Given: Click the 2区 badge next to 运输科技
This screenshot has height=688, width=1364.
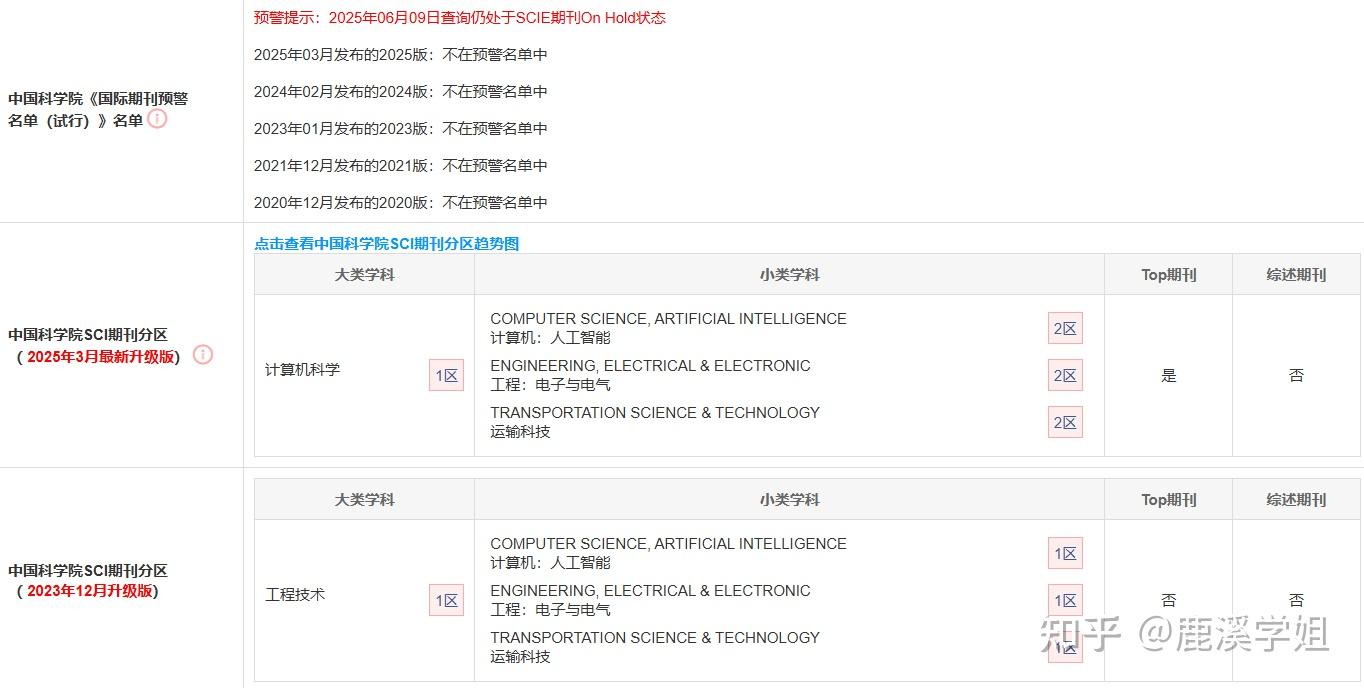Looking at the screenshot, I should [x=1065, y=421].
